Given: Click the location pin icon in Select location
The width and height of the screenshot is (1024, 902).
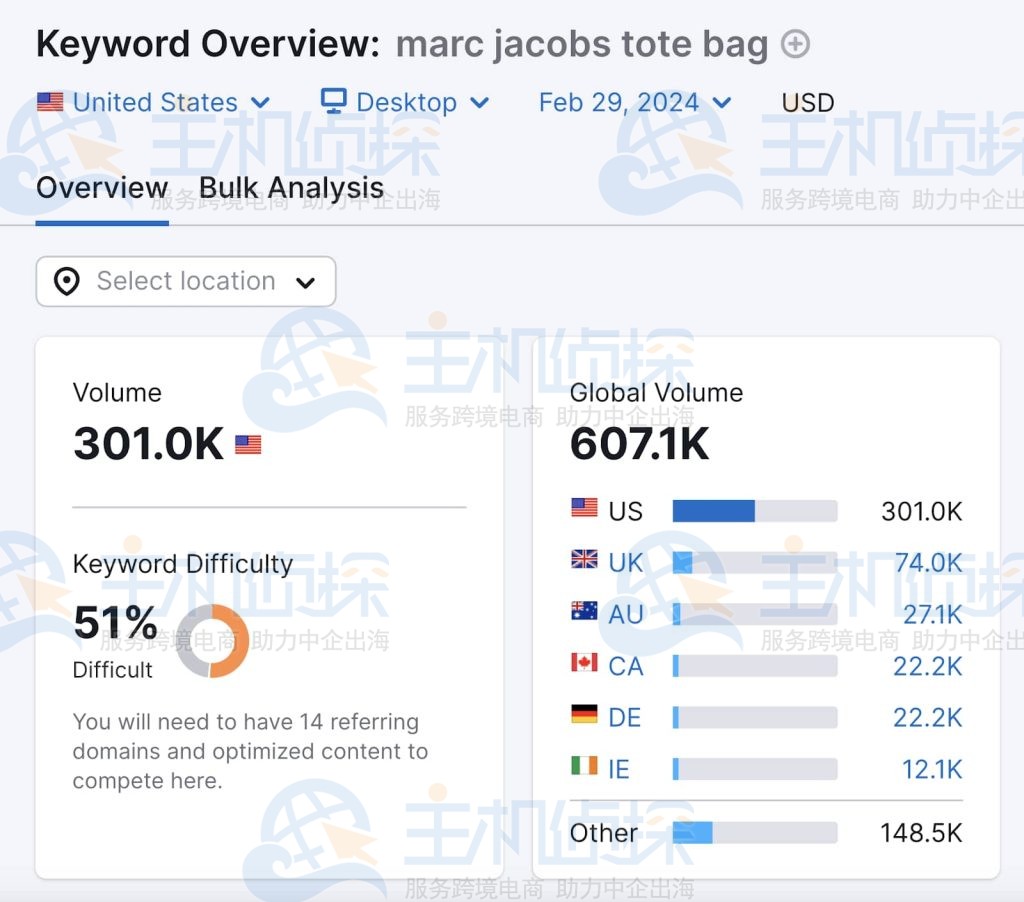Looking at the screenshot, I should [x=64, y=281].
